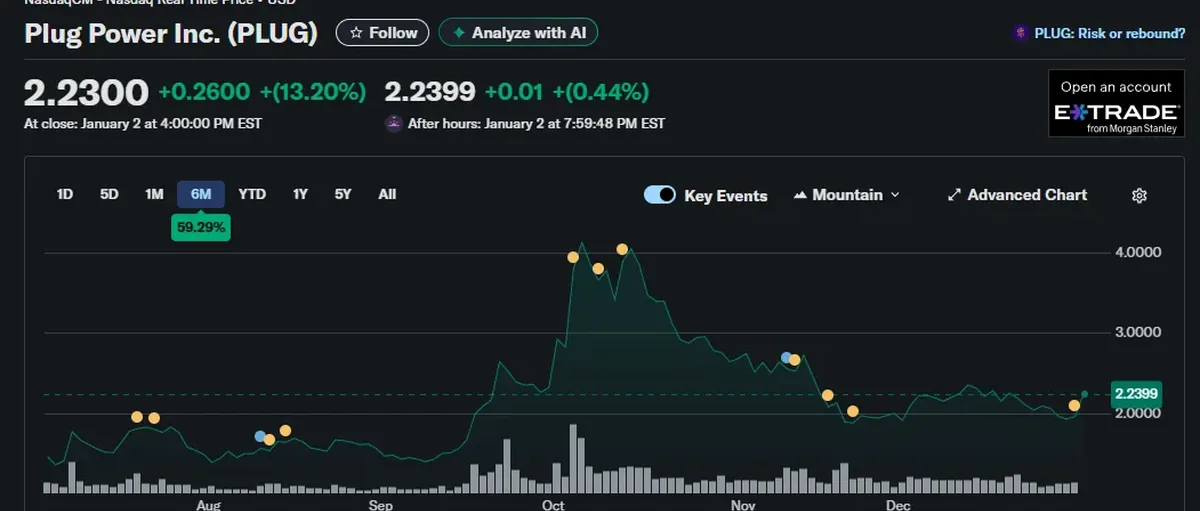Show All-time chart range
This screenshot has width=1200, height=511.
pos(387,194)
